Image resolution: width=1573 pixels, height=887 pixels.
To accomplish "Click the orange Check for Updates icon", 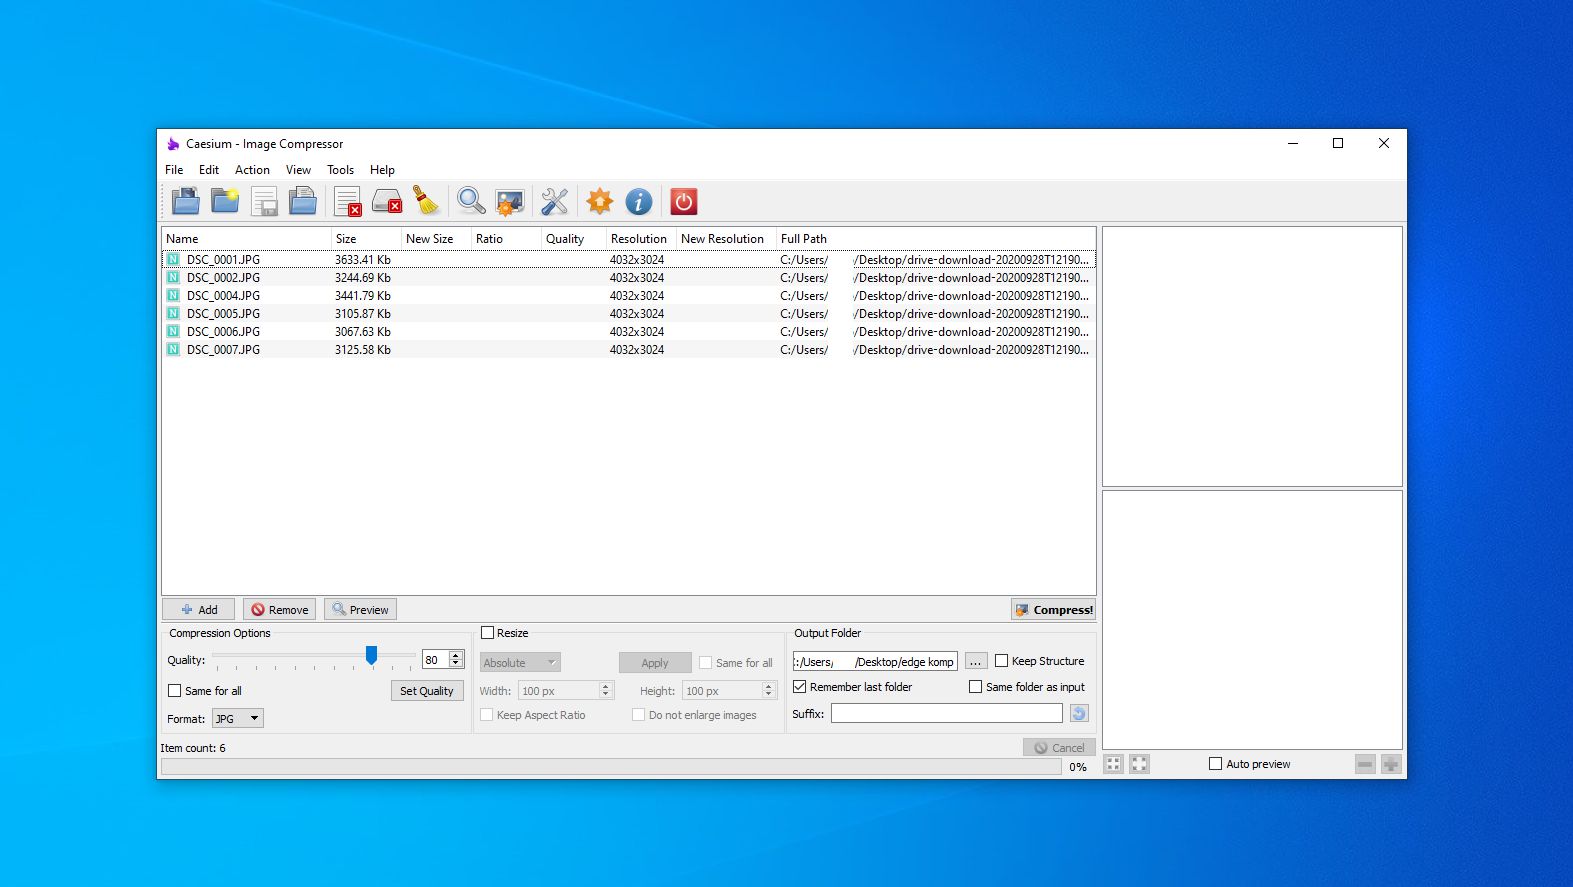I will [x=600, y=201].
